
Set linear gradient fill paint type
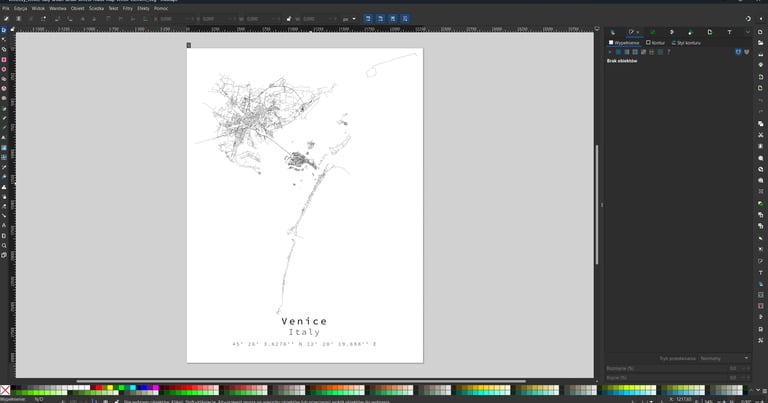[626, 52]
